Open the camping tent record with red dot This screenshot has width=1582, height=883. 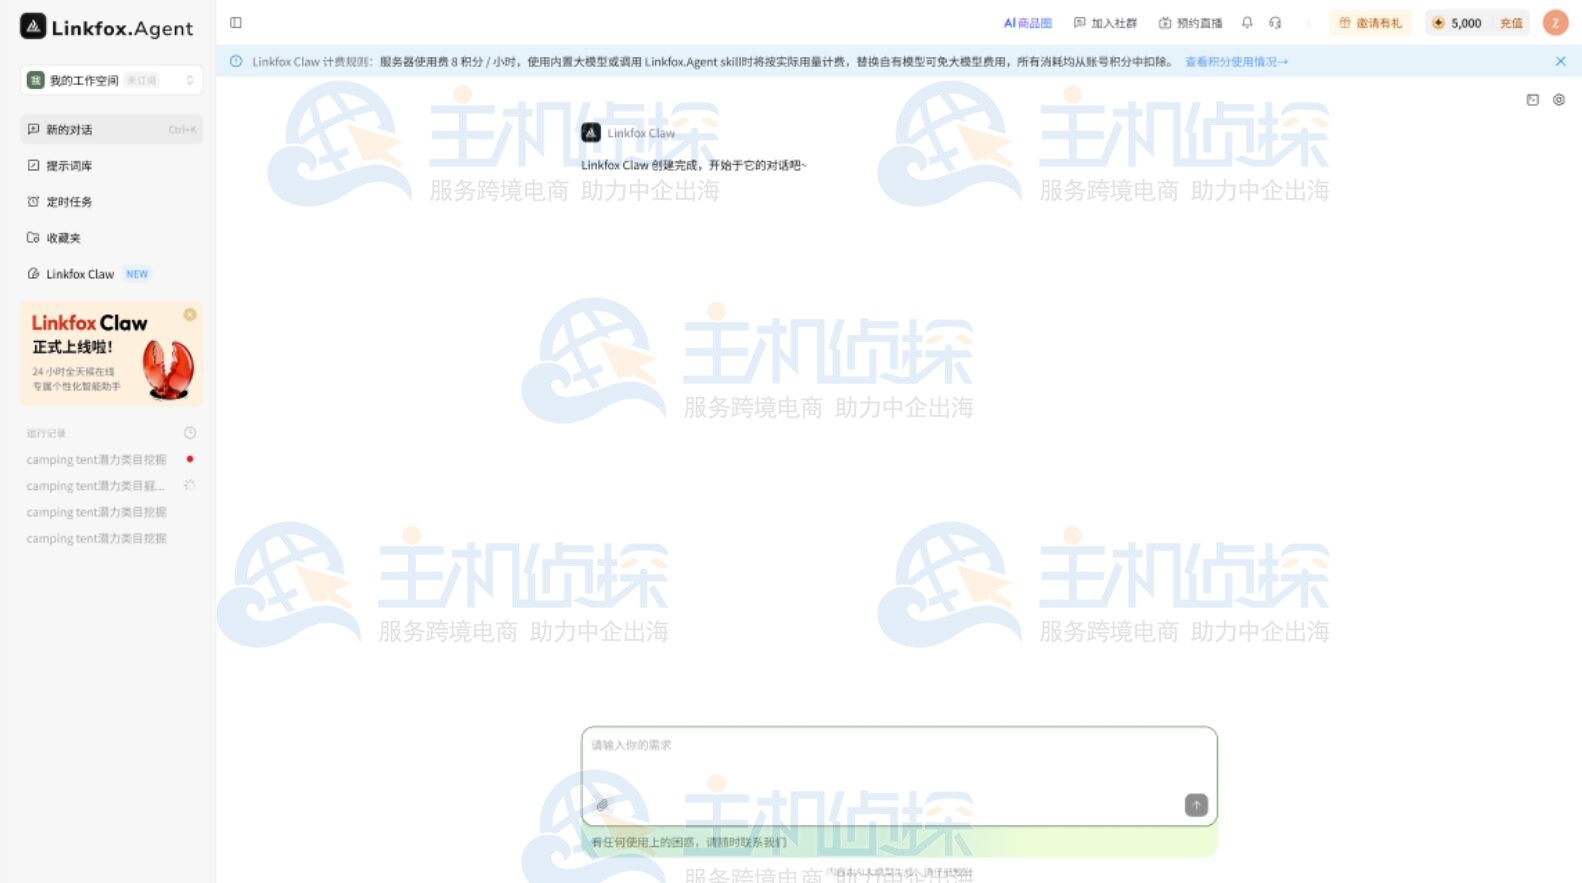coord(111,460)
